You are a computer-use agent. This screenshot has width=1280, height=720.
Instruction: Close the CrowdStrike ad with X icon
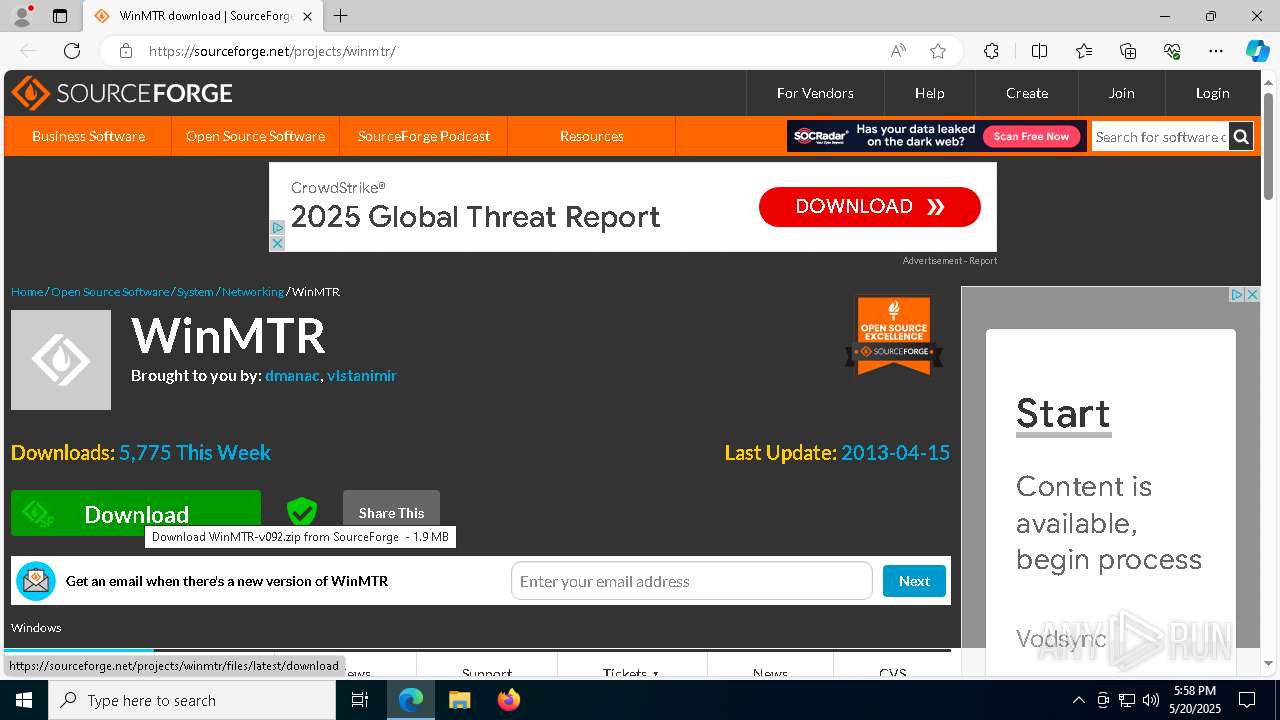pos(278,243)
